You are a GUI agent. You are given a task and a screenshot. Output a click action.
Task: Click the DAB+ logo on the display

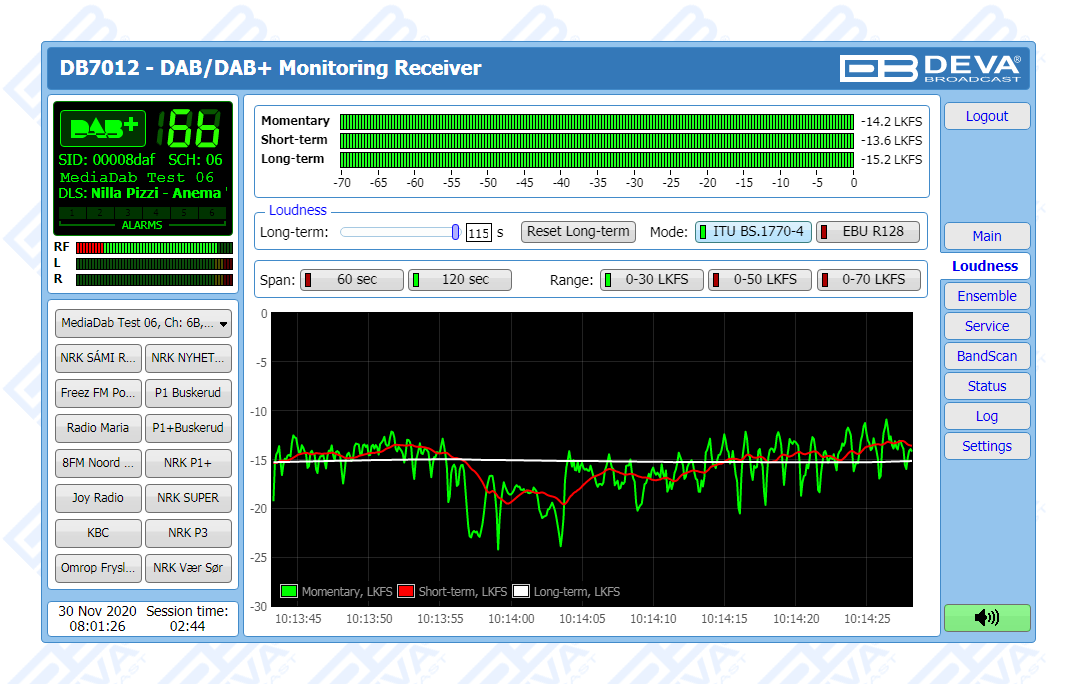click(x=103, y=129)
